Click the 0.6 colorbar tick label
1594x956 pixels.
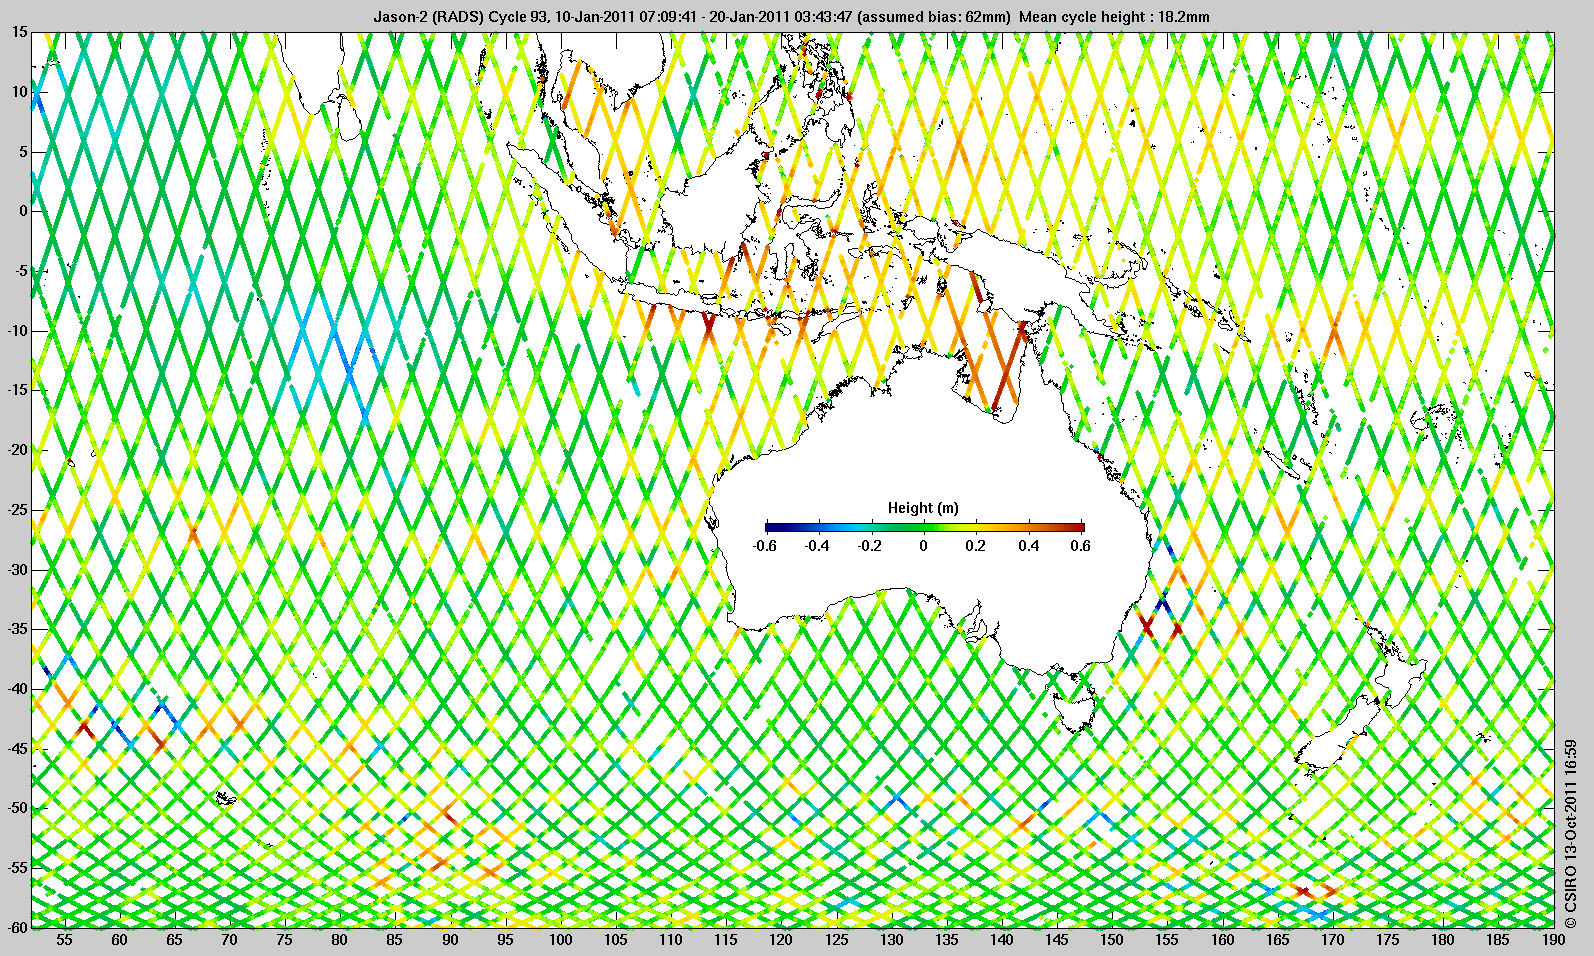(1080, 546)
